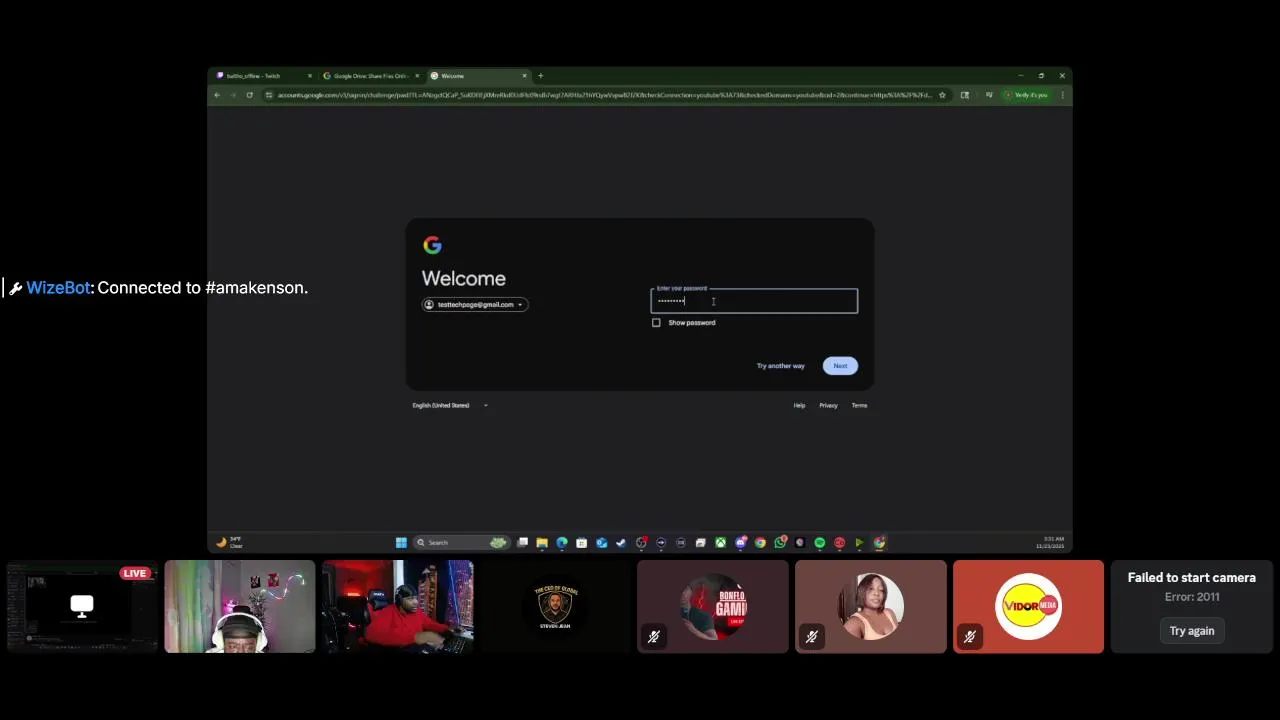Image resolution: width=1280 pixels, height=720 pixels.
Task: Close the Twitch tab
Action: [x=310, y=76]
